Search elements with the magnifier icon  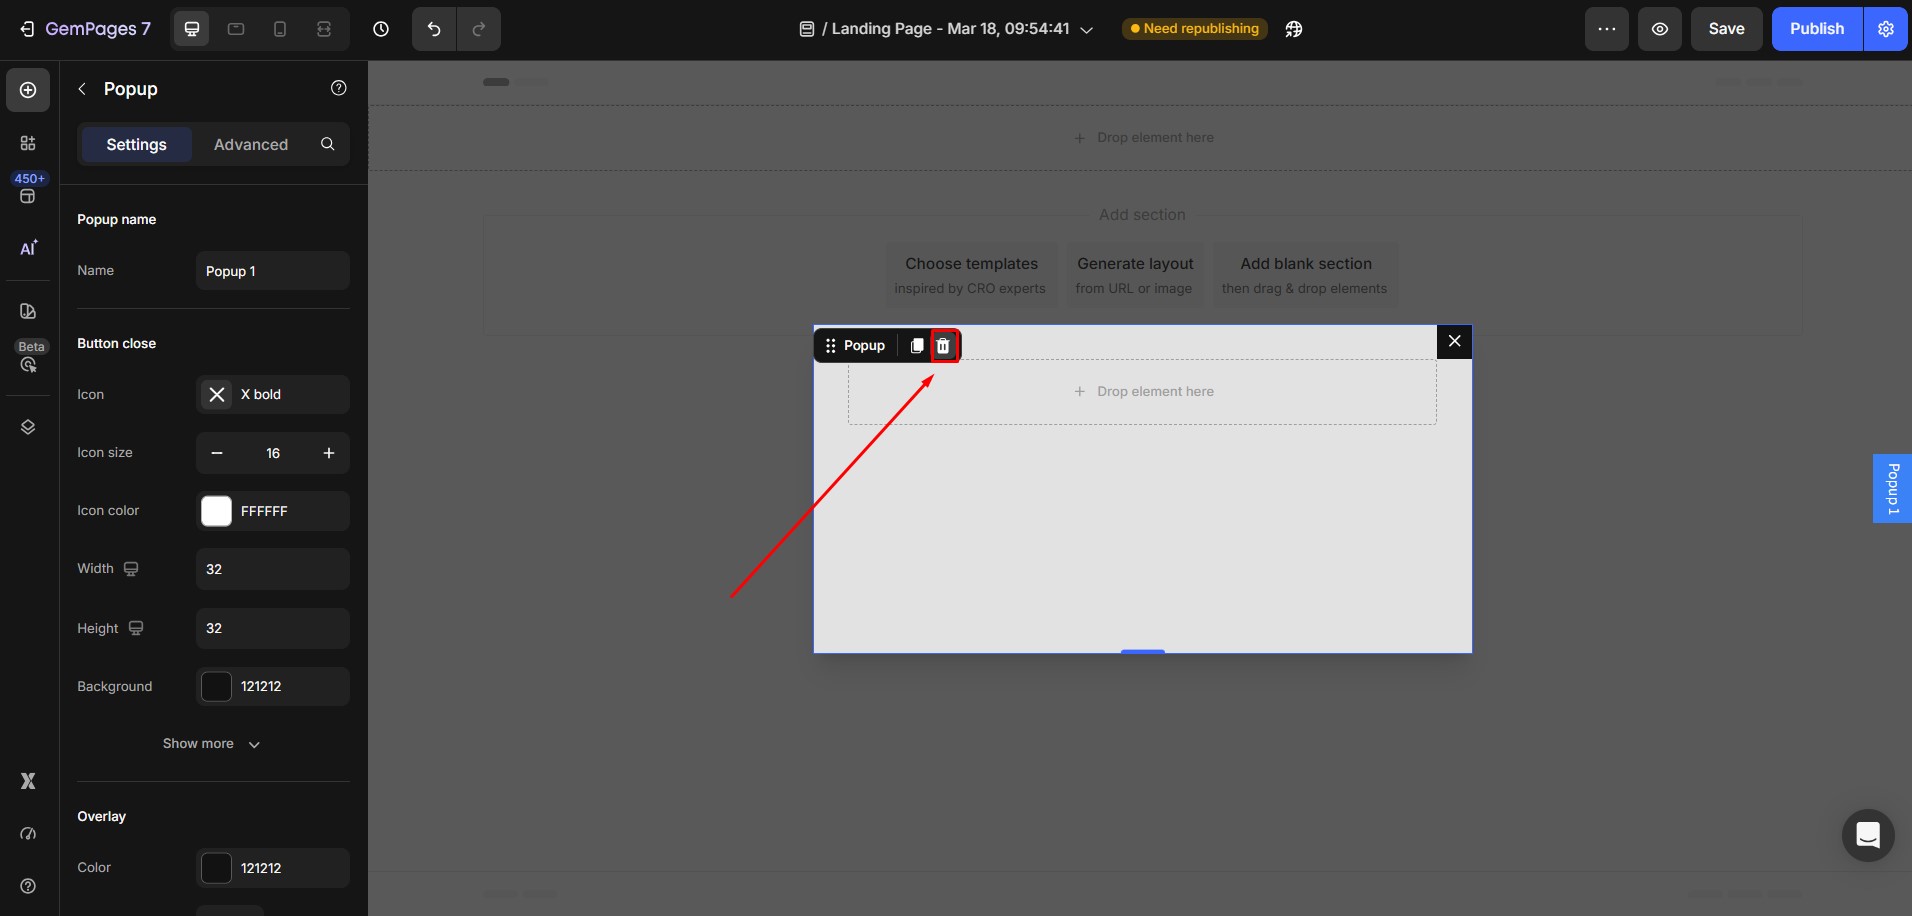click(x=326, y=144)
